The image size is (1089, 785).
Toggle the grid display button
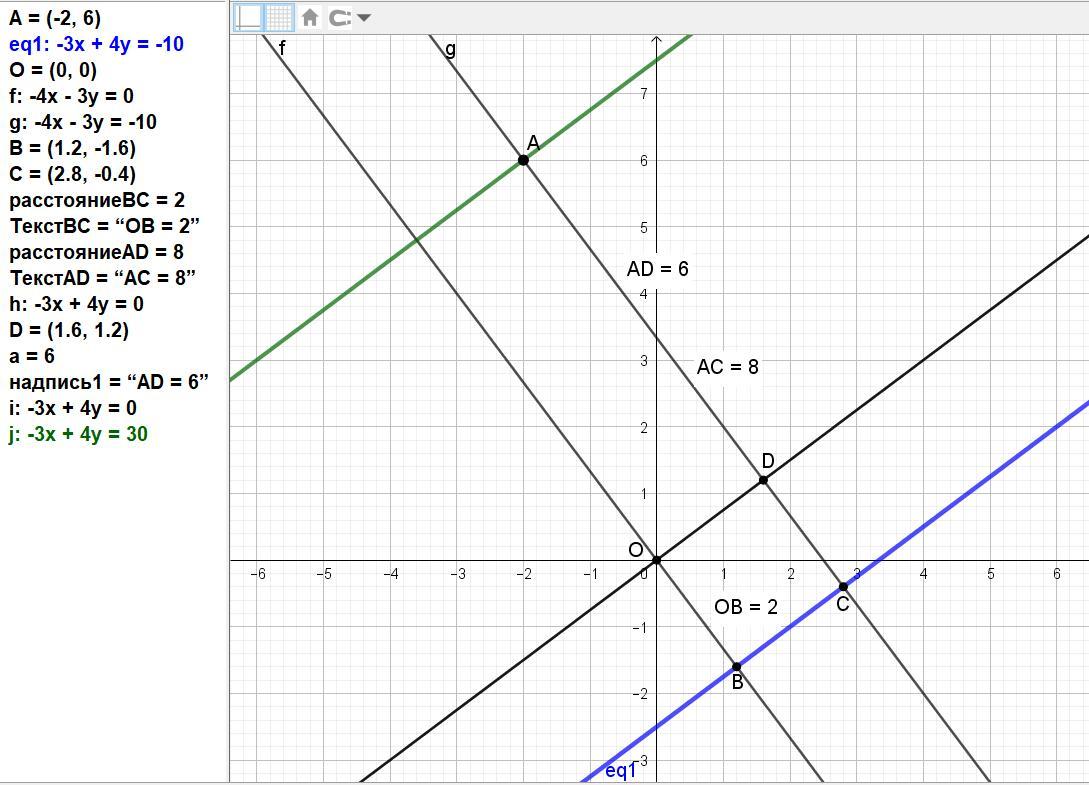point(279,17)
